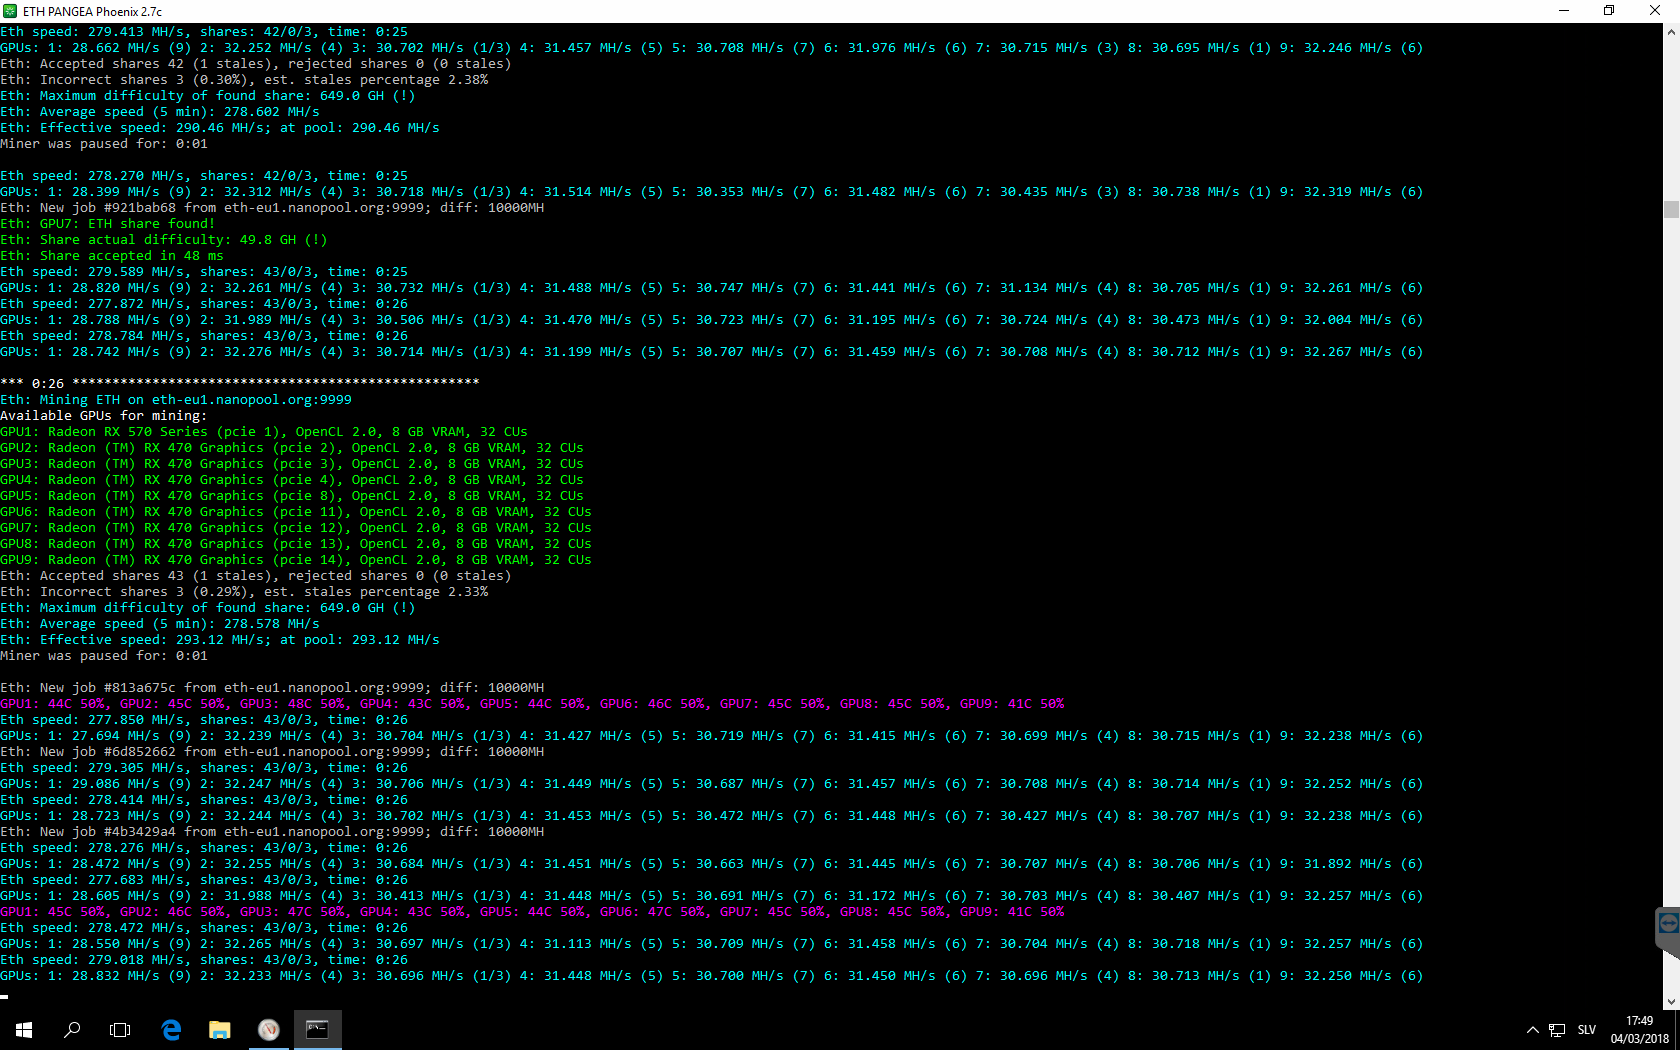This screenshot has width=1680, height=1050.
Task: Click 'Incorrect shares 3 (0.29%)' line
Action: (244, 592)
